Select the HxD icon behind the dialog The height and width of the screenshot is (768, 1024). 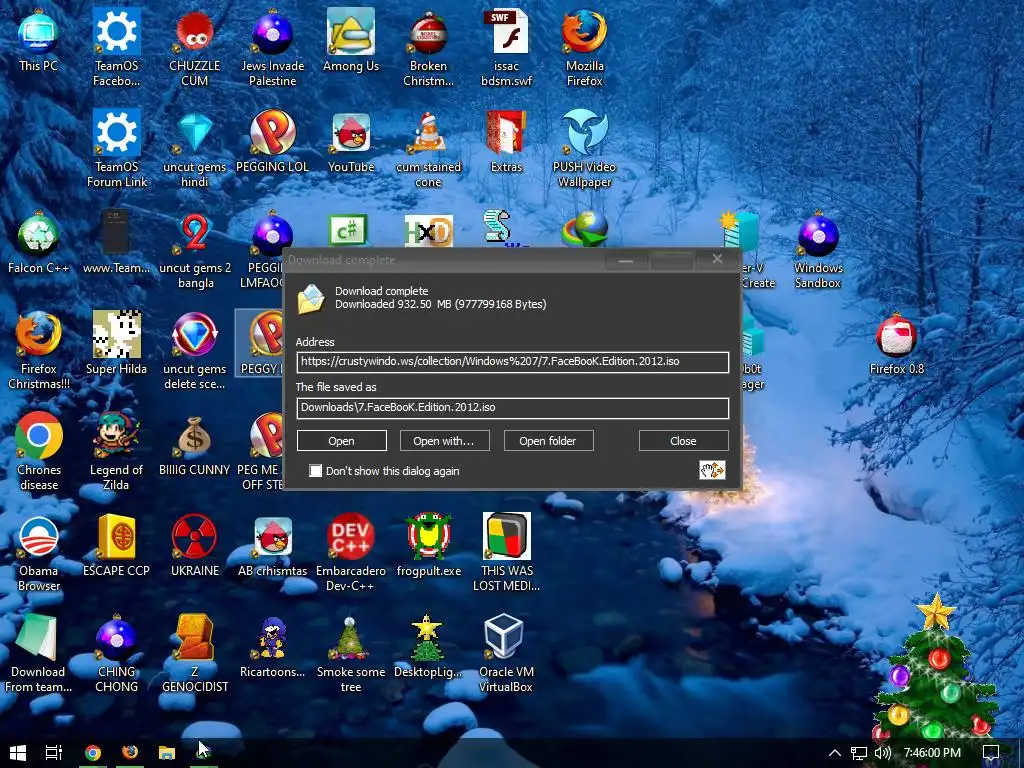coord(428,231)
